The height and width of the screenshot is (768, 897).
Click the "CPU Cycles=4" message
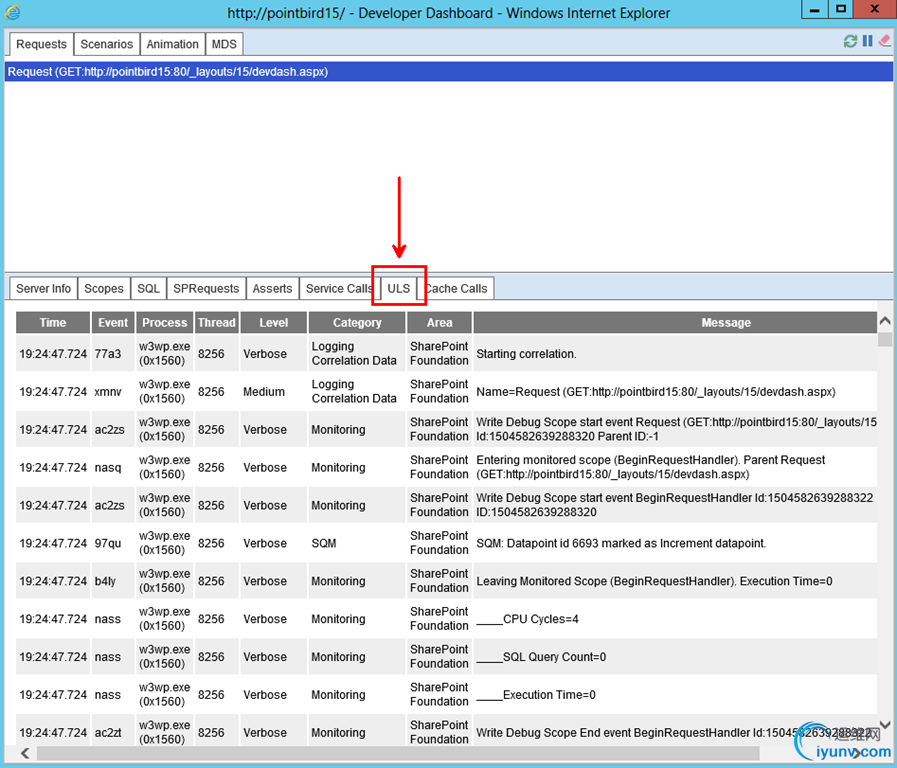pyautogui.click(x=527, y=619)
